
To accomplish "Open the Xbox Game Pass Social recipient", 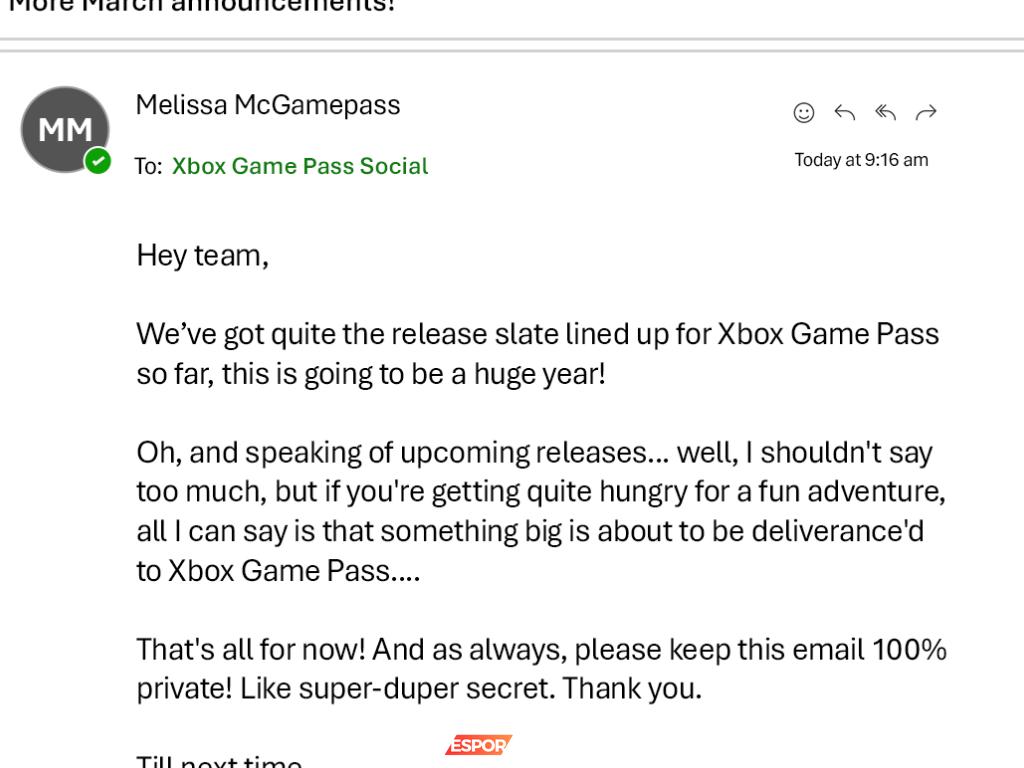I will (x=300, y=166).
